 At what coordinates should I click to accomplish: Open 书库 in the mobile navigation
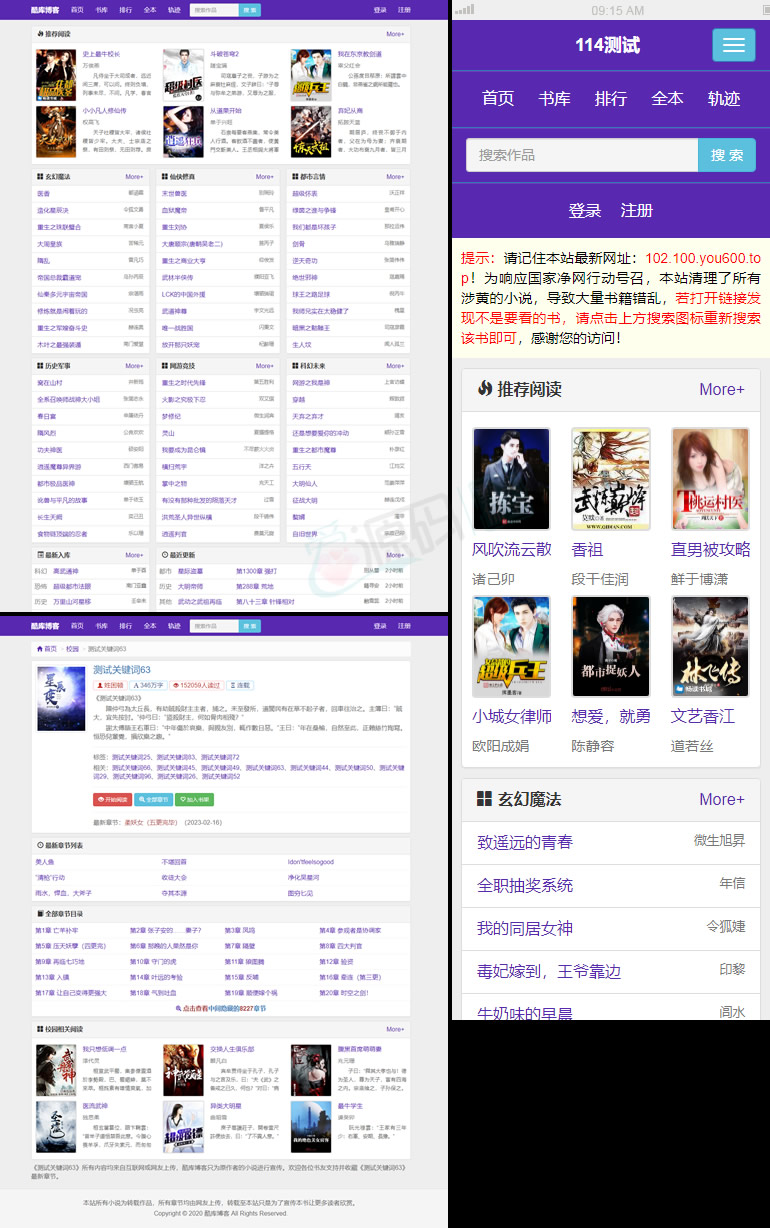pos(554,98)
